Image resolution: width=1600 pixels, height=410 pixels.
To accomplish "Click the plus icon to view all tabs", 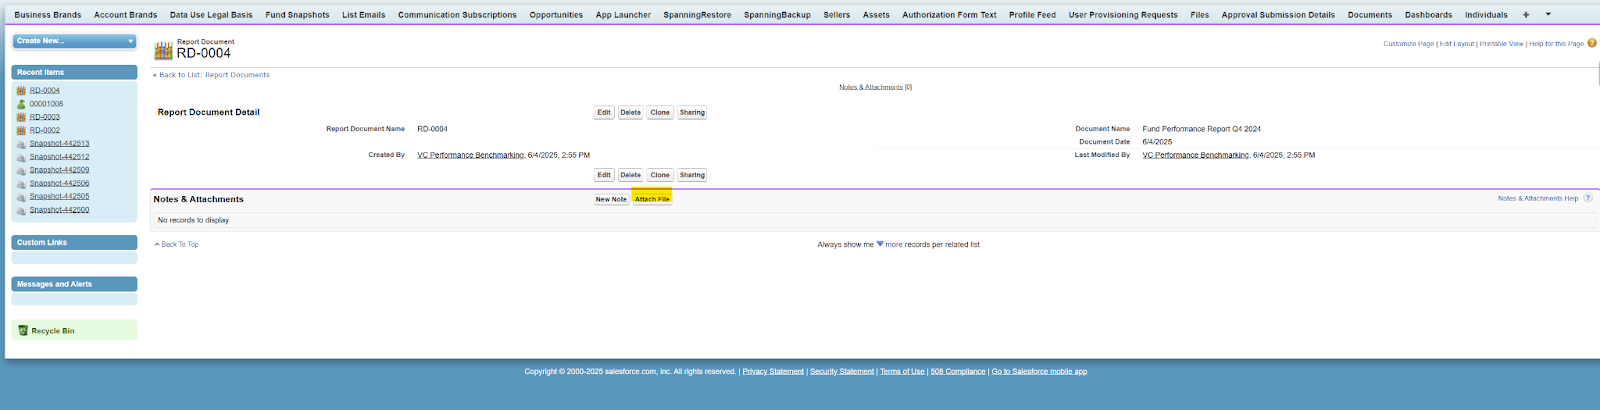I will [1526, 15].
